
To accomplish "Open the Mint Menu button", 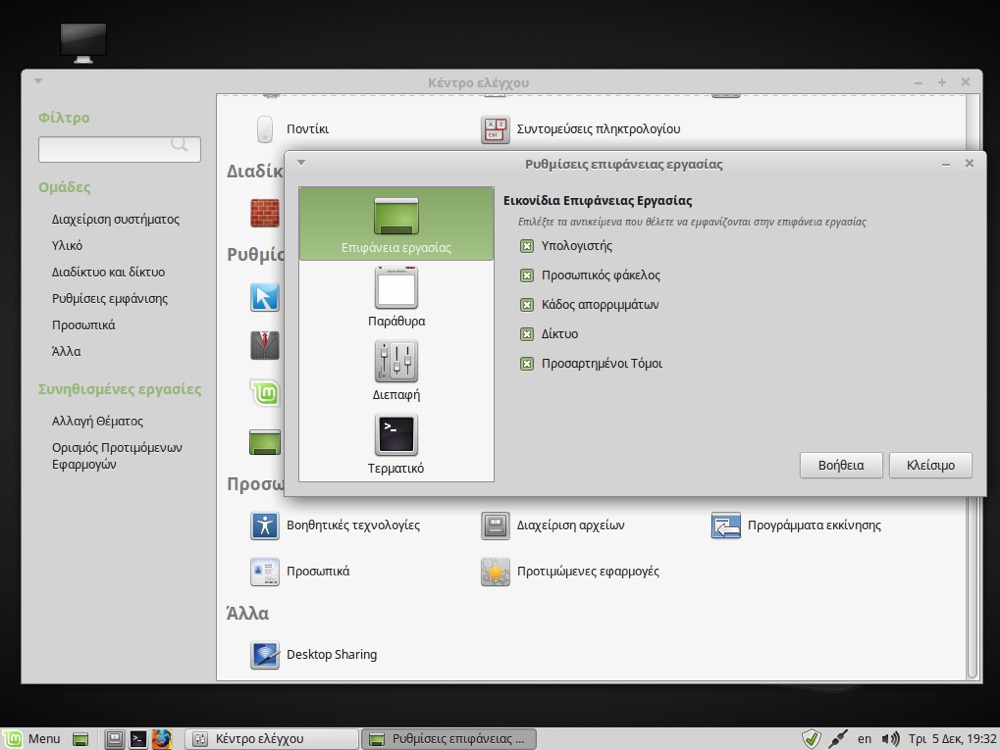I will point(32,739).
